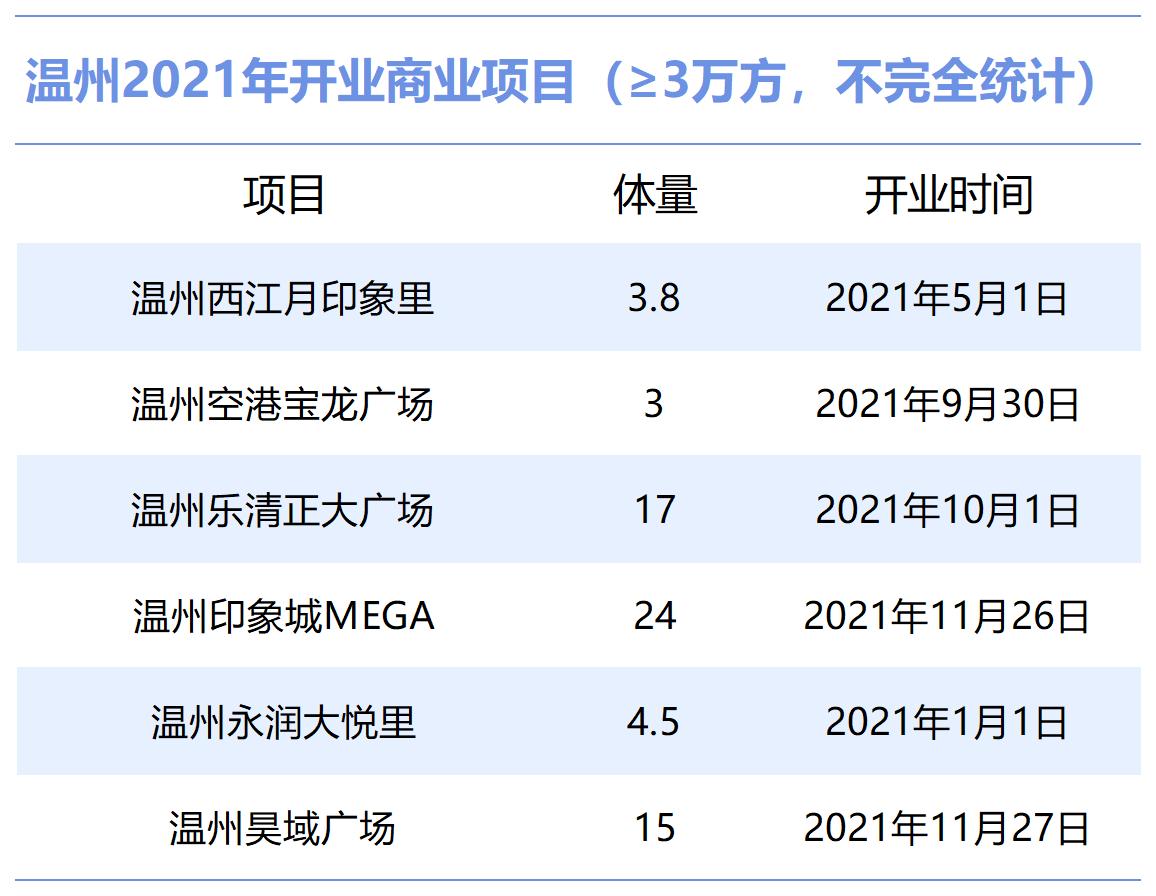1156x896 pixels.
Task: Click the 3.8 volume value
Action: [656, 298]
